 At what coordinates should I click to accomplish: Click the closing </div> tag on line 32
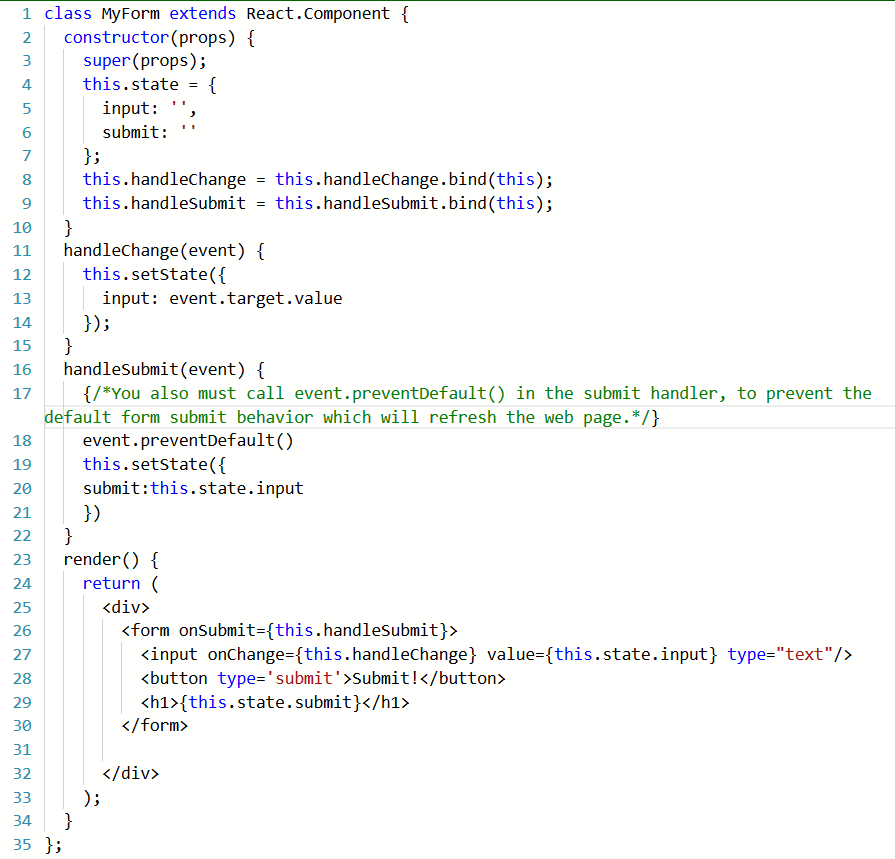coord(131,774)
